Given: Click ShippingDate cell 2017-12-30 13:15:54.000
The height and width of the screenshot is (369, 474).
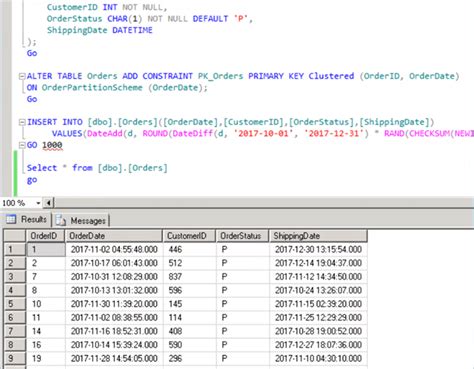Looking at the screenshot, I should pos(318,249).
